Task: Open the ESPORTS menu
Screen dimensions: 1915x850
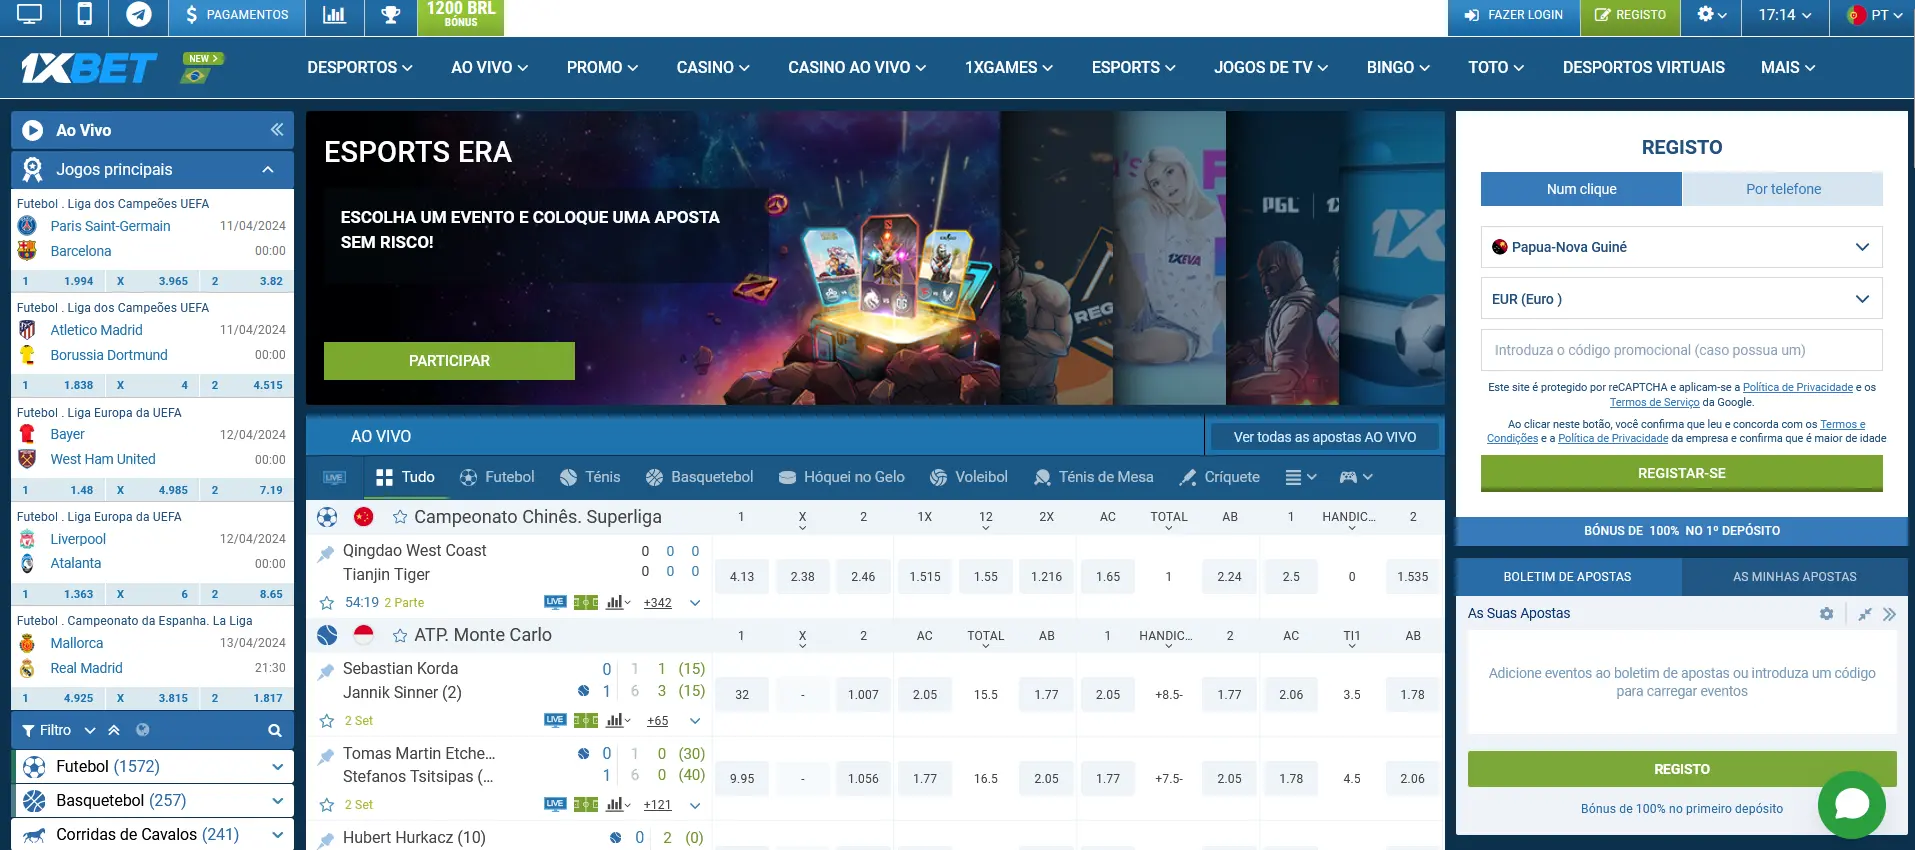Action: coord(1133,68)
